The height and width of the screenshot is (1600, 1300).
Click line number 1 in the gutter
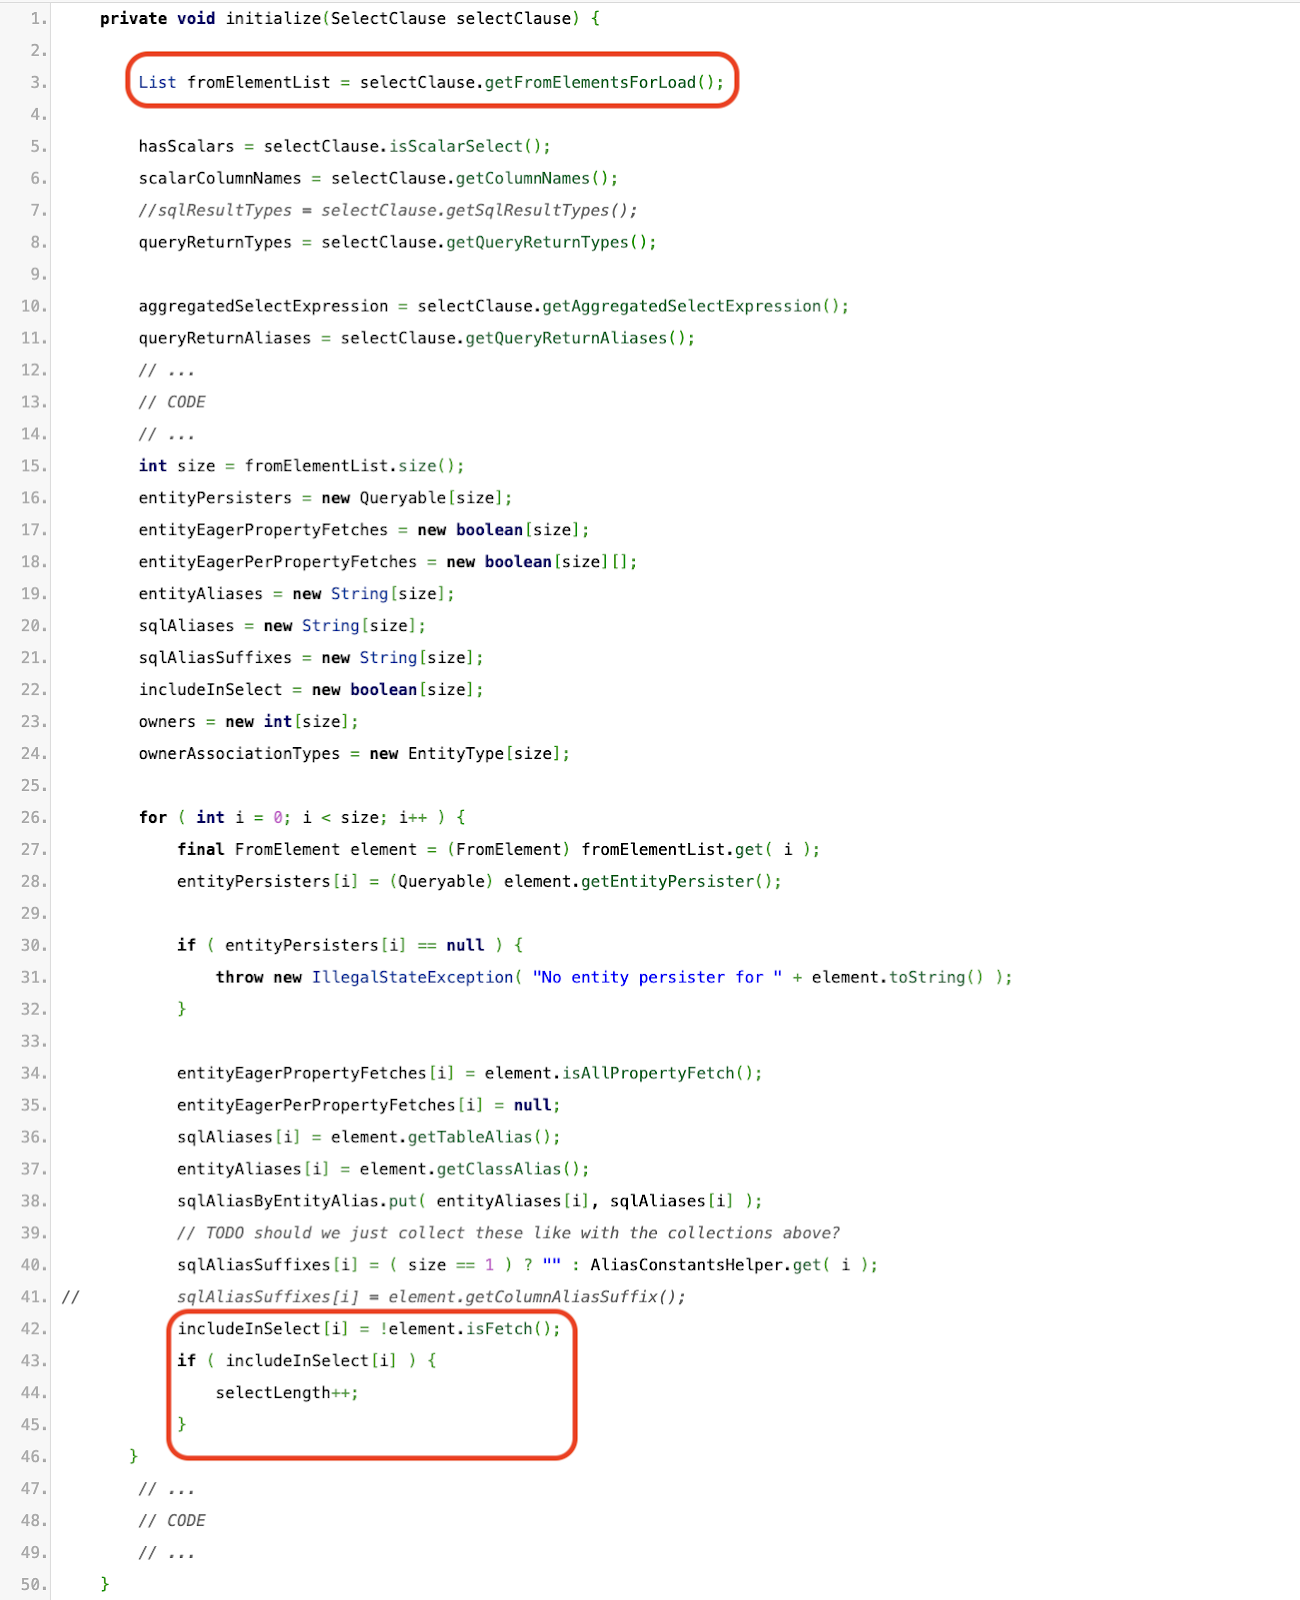tap(38, 18)
